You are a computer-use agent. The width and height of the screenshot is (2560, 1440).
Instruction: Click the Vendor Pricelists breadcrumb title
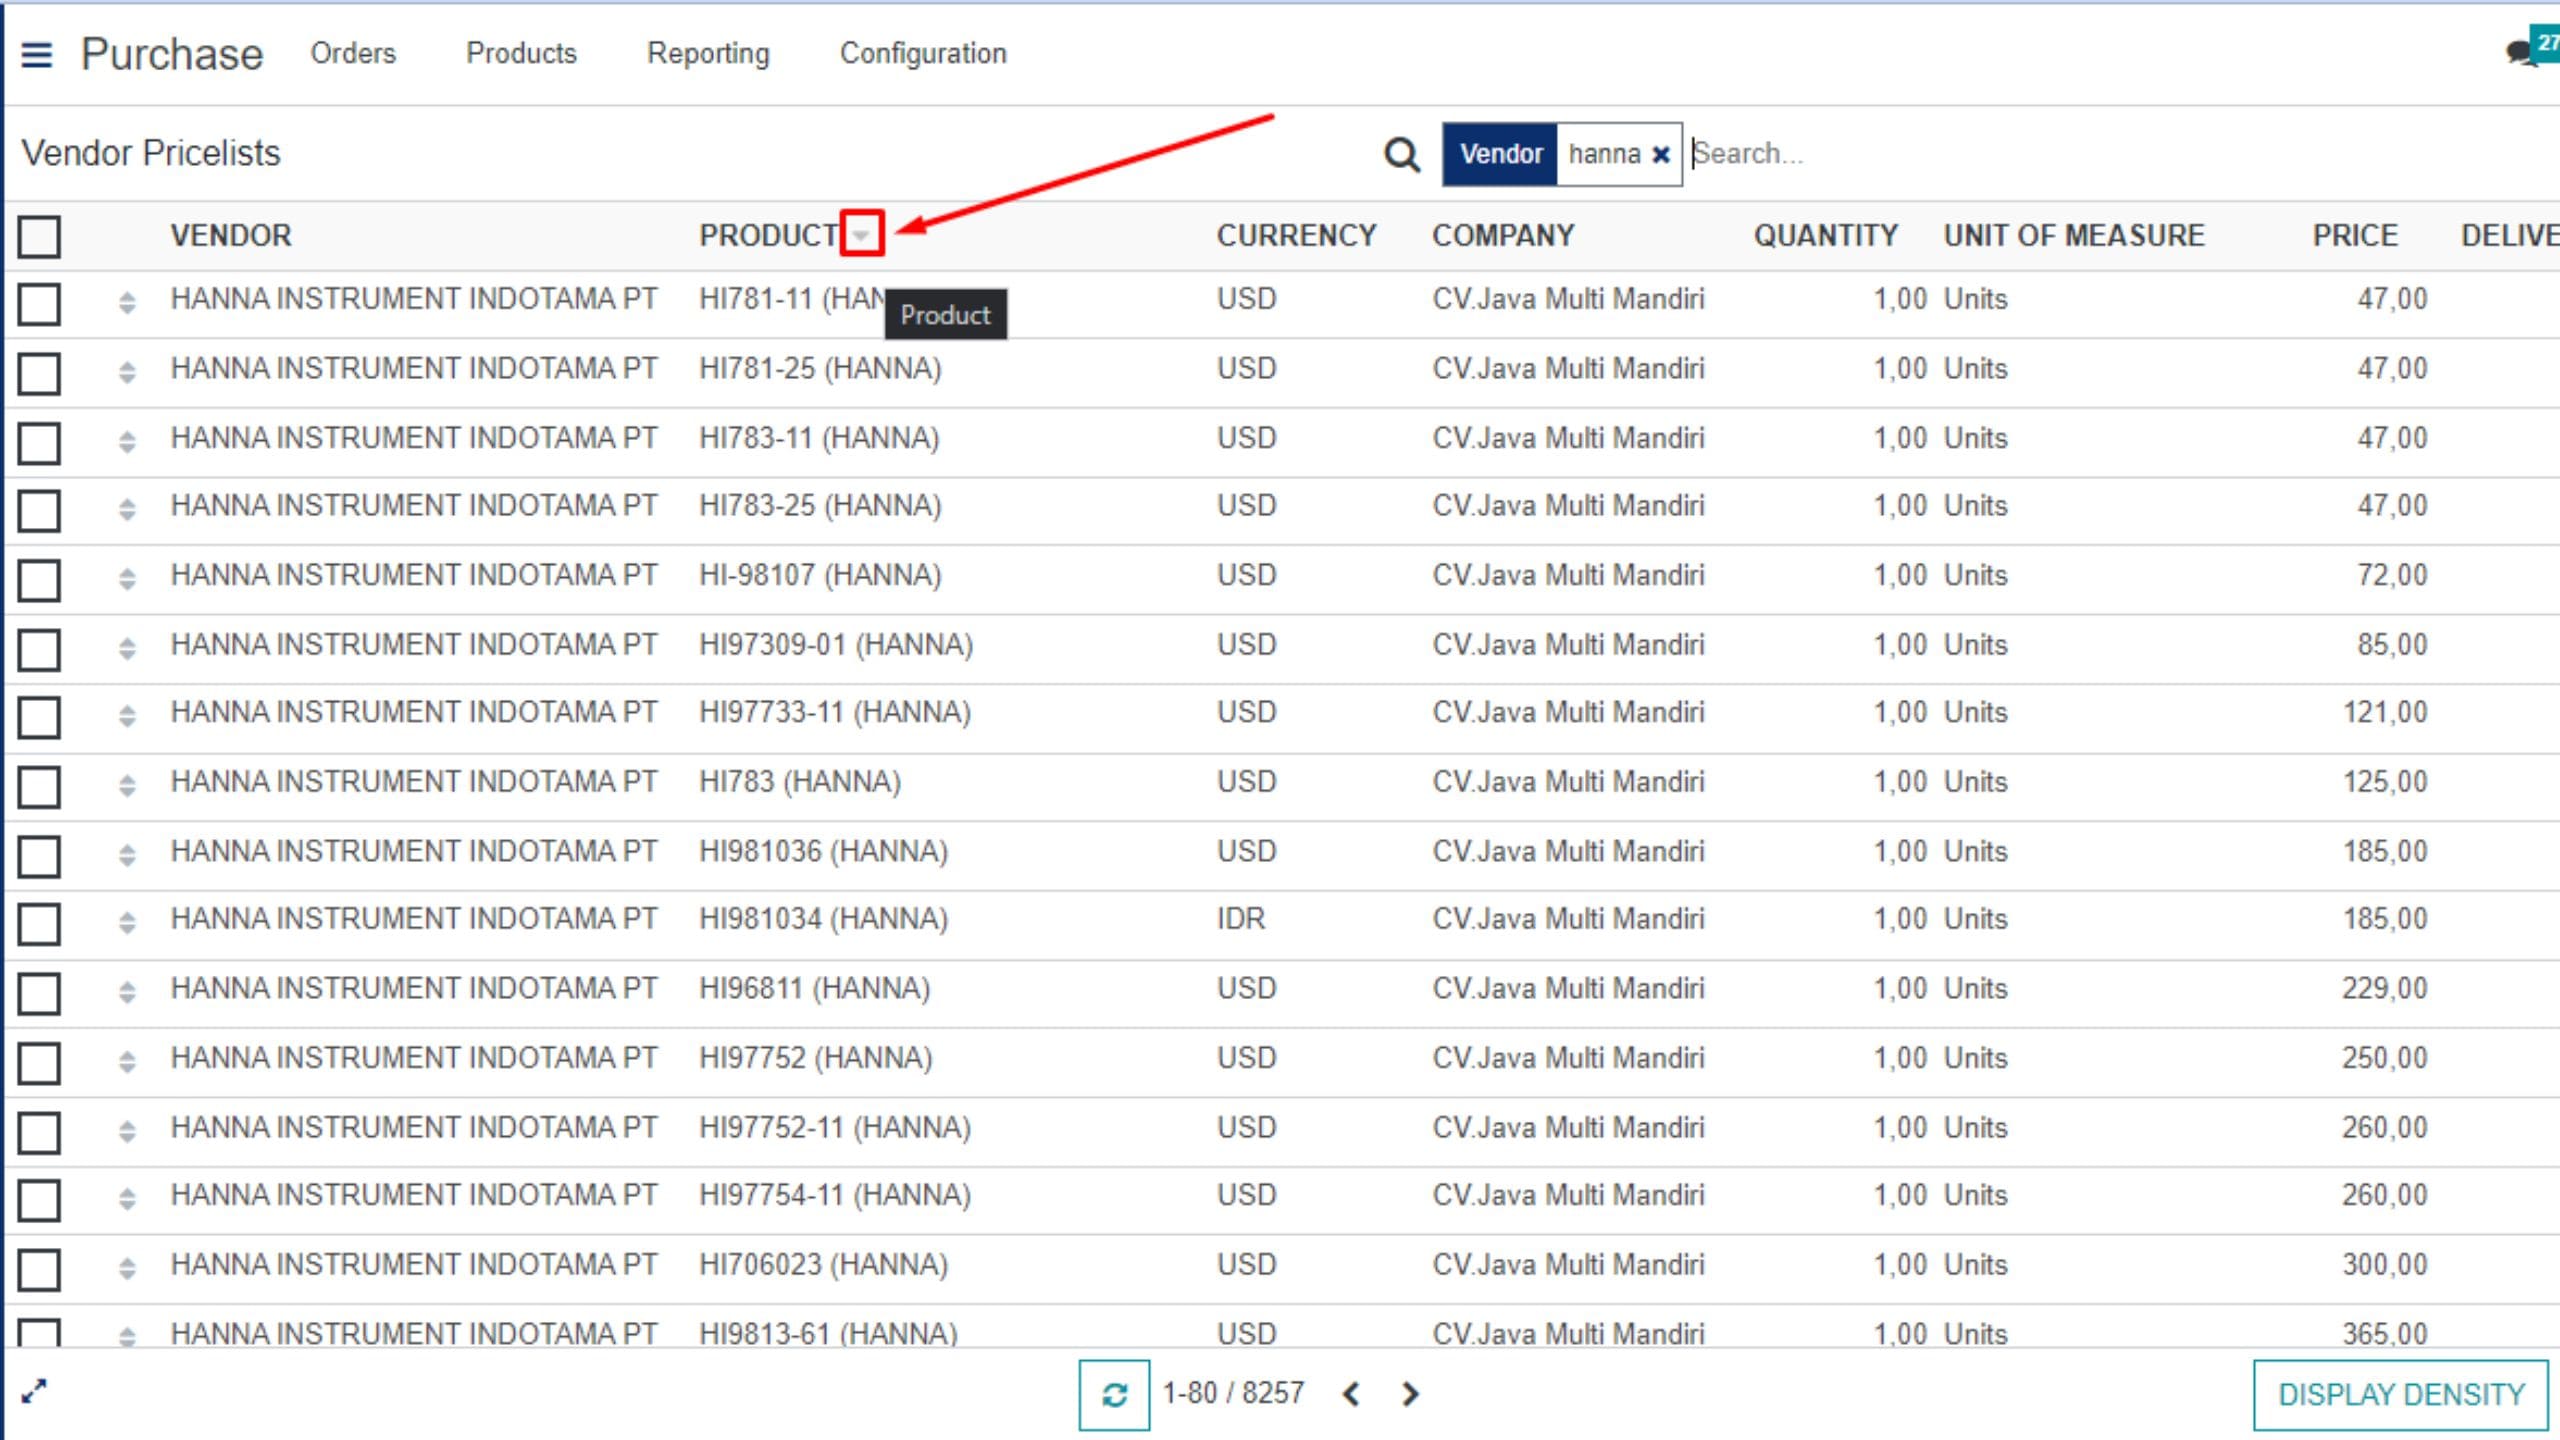151,153
